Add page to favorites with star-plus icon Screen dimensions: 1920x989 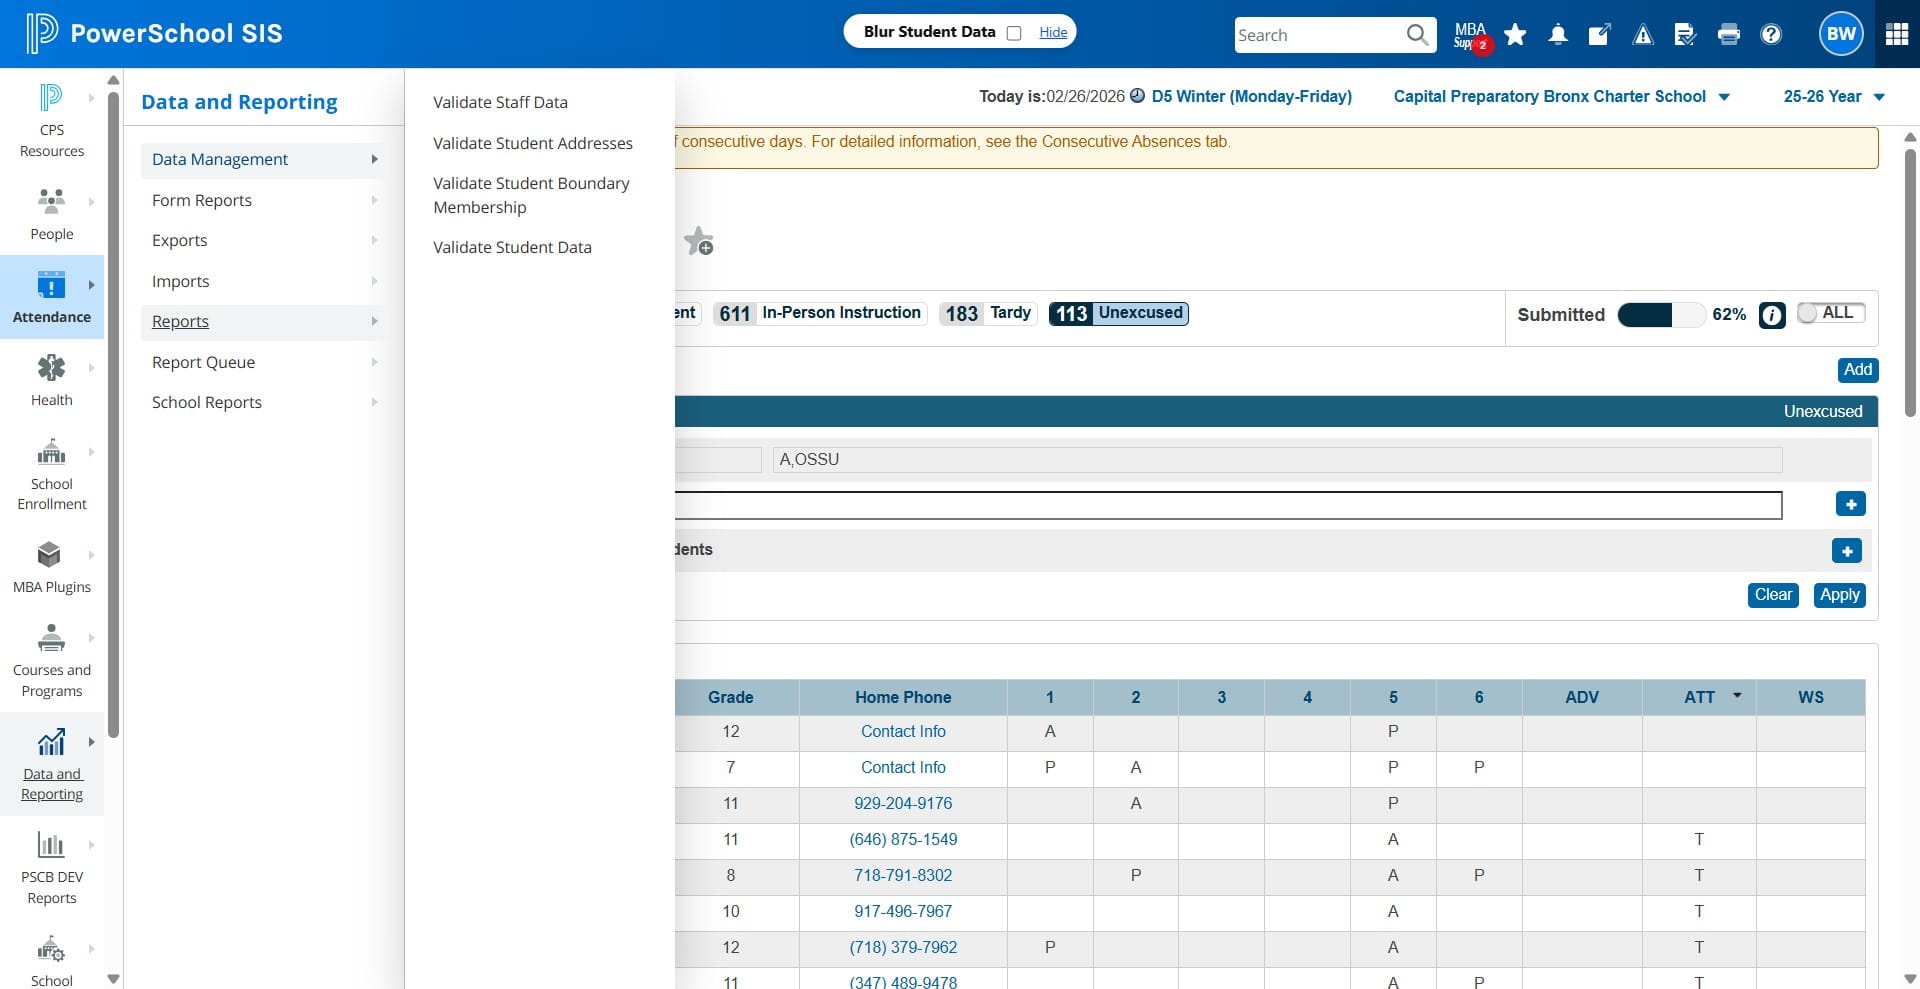(x=698, y=241)
